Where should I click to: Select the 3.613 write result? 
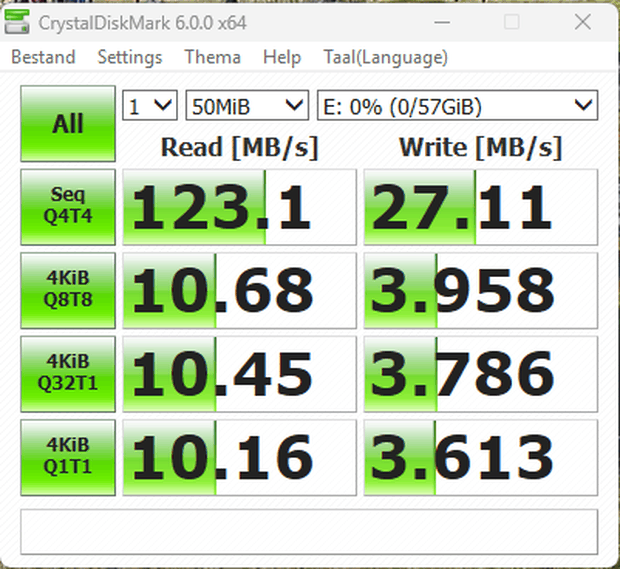(481, 457)
